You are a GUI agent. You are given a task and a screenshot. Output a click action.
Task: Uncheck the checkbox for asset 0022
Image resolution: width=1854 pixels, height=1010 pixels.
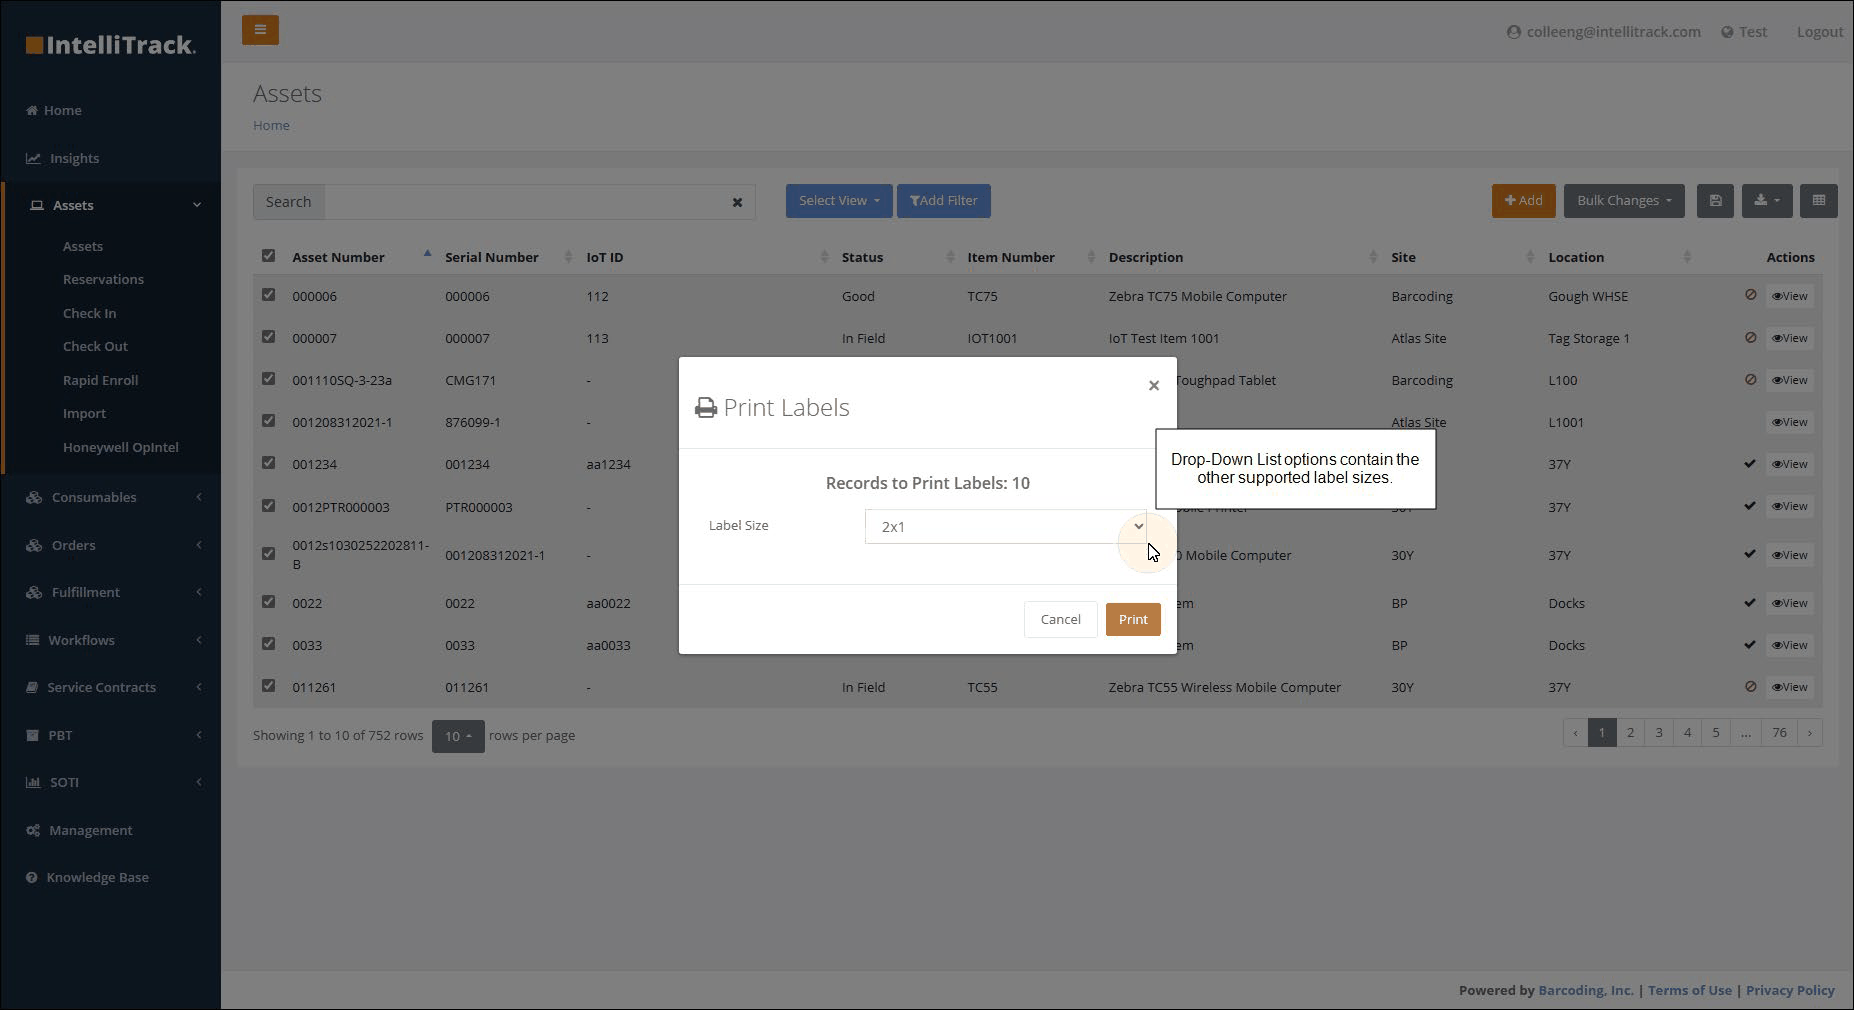268,602
